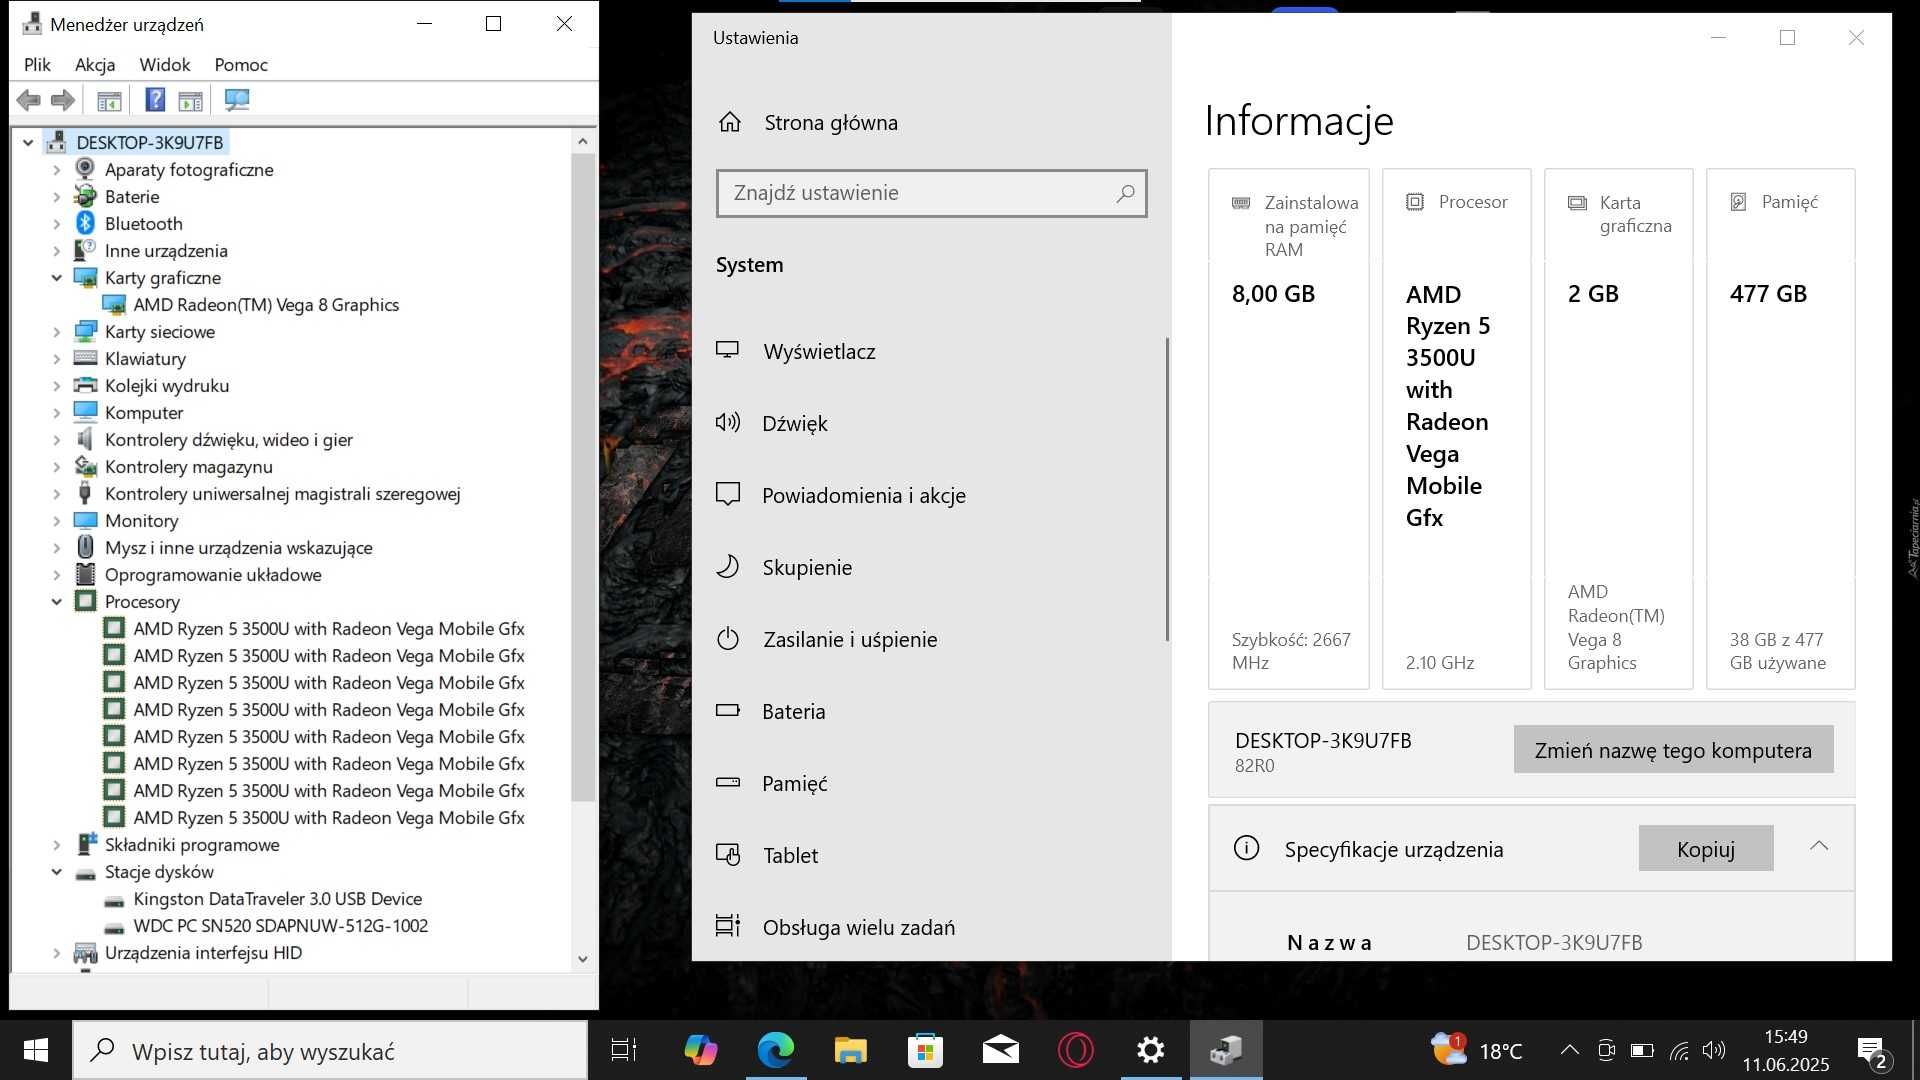
Task: Open the Wyświetlacz display settings
Action: [x=820, y=351]
